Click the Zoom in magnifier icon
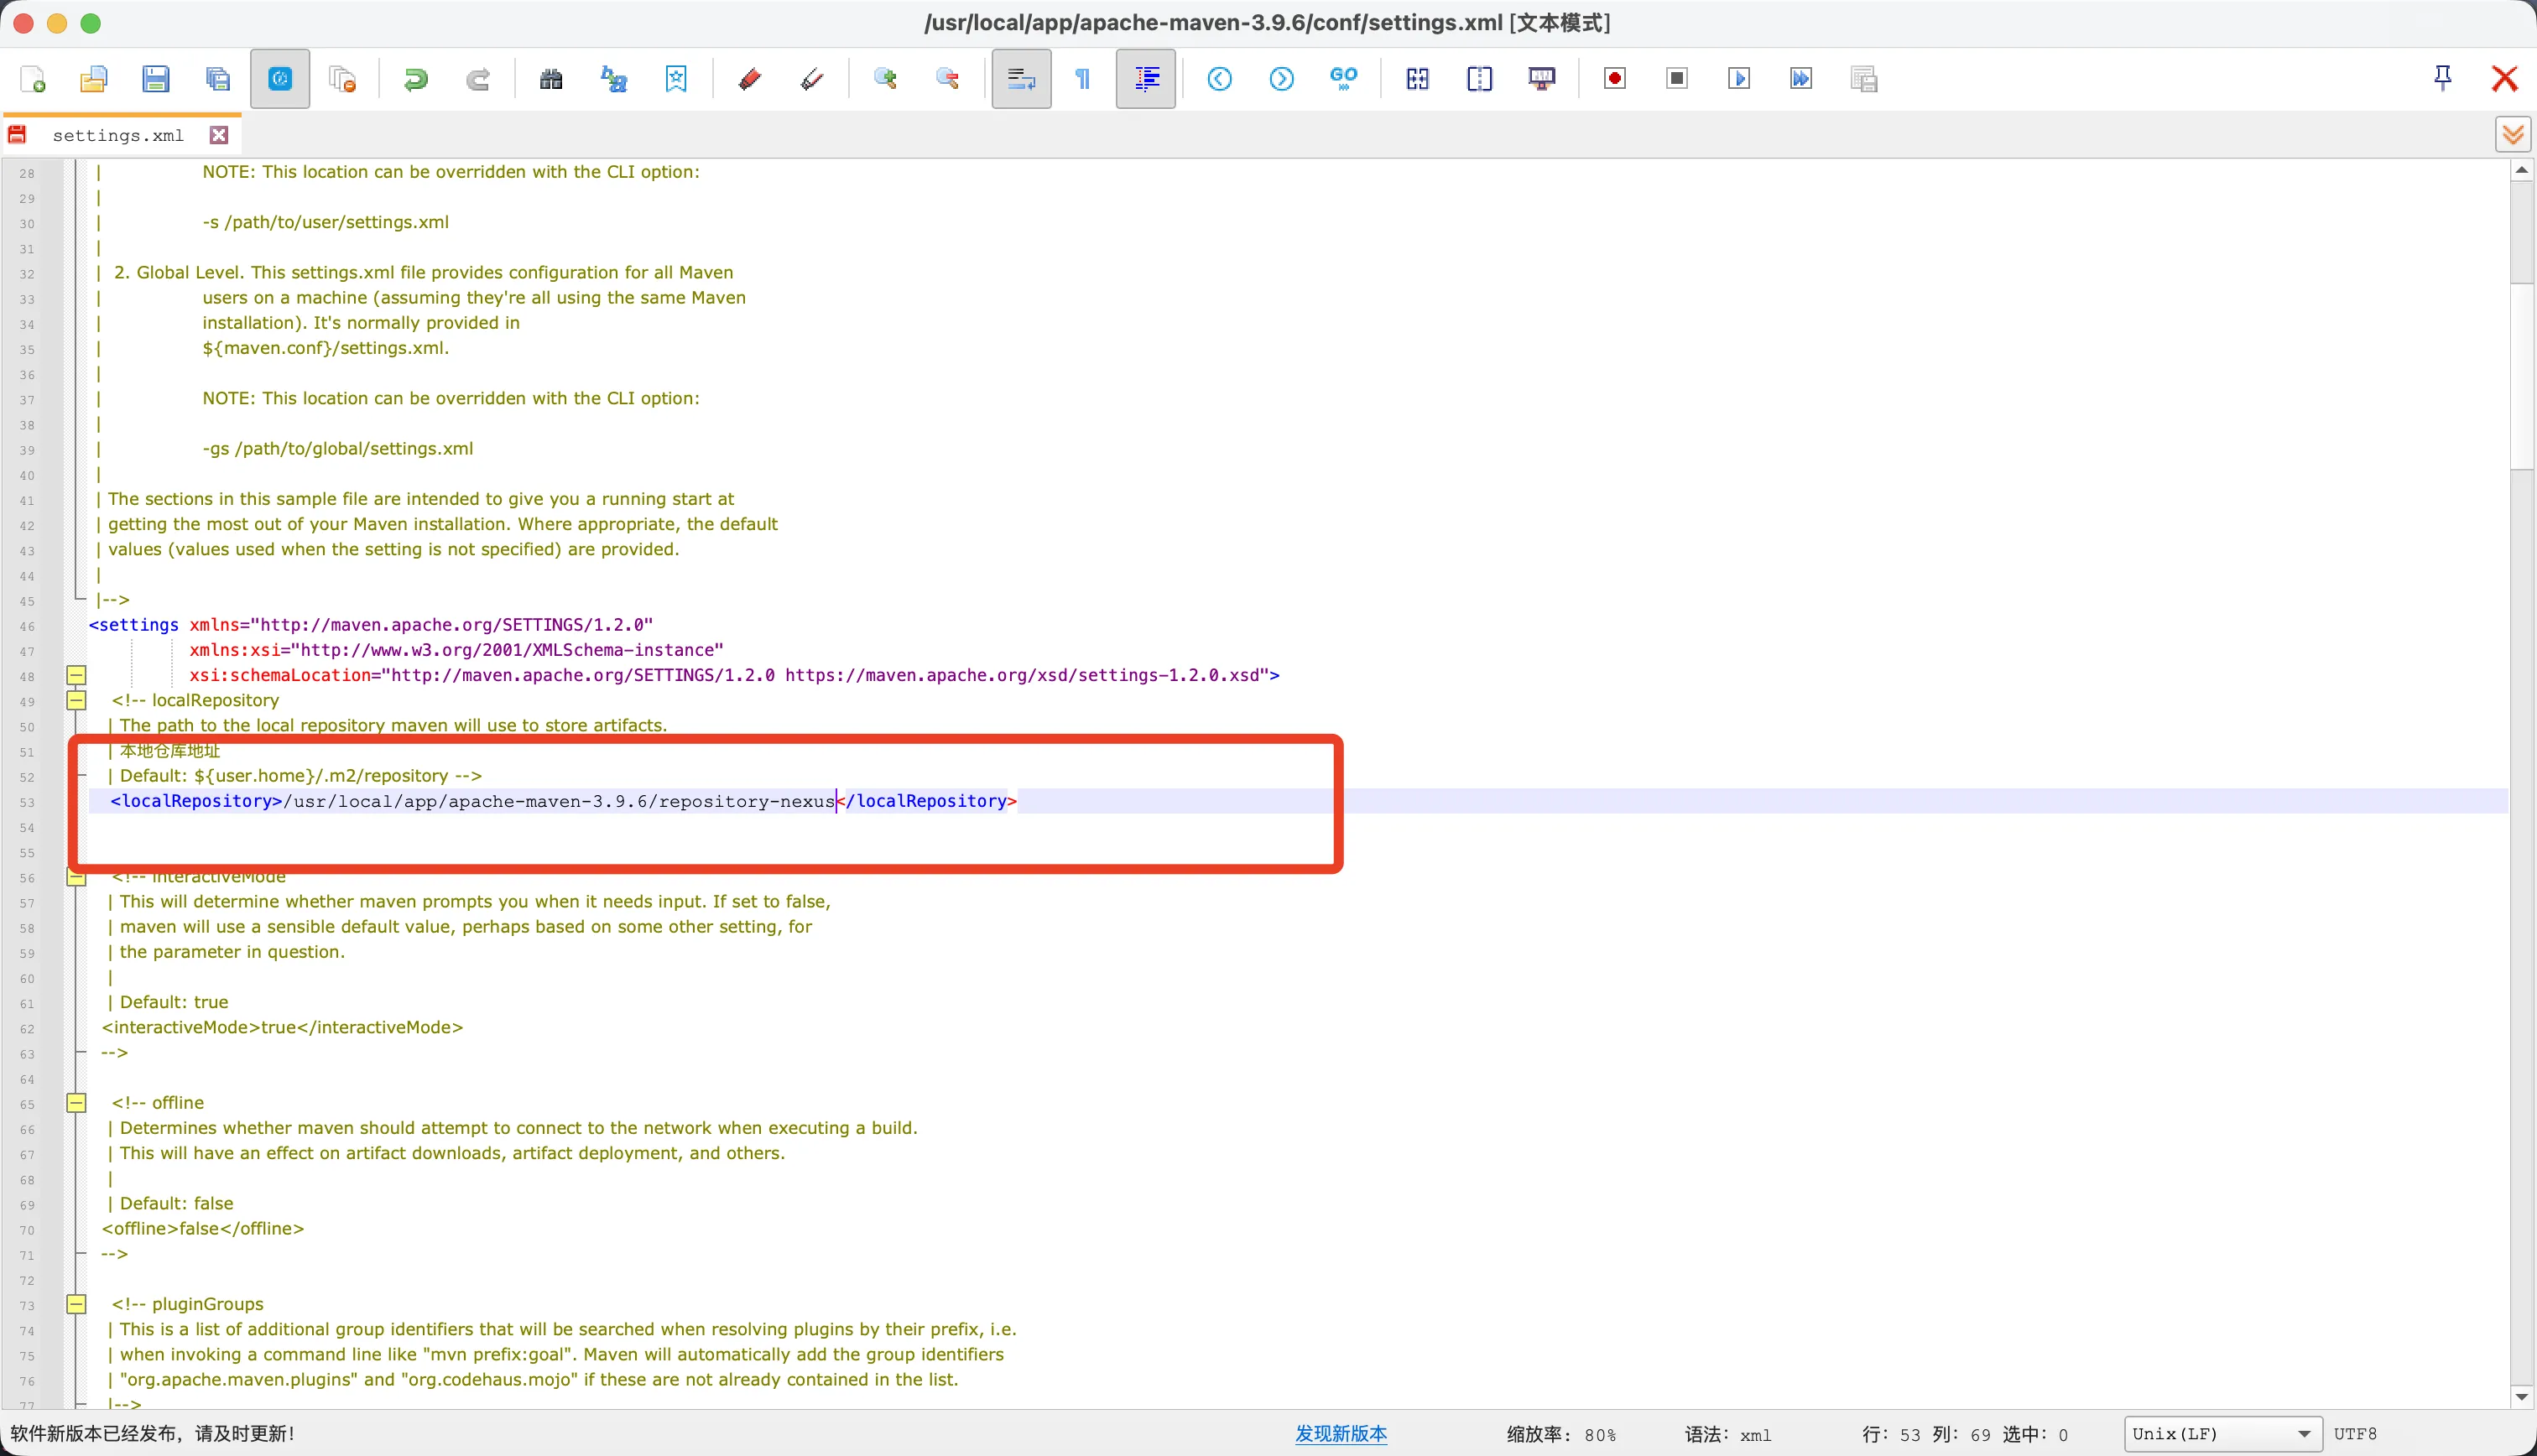The image size is (2537, 1456). tap(885, 79)
